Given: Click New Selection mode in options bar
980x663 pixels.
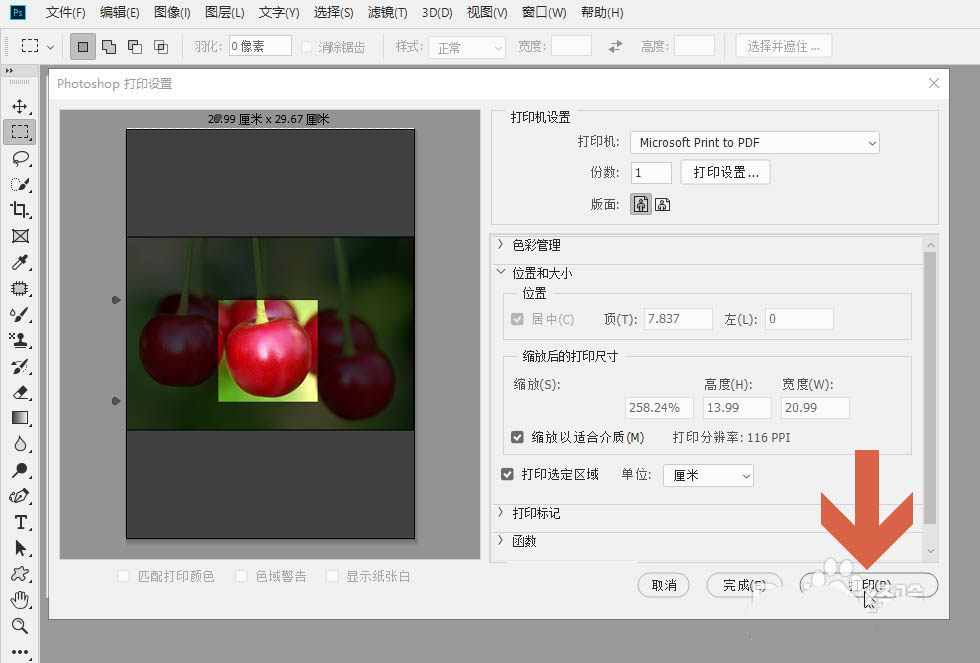Looking at the screenshot, I should (82, 47).
